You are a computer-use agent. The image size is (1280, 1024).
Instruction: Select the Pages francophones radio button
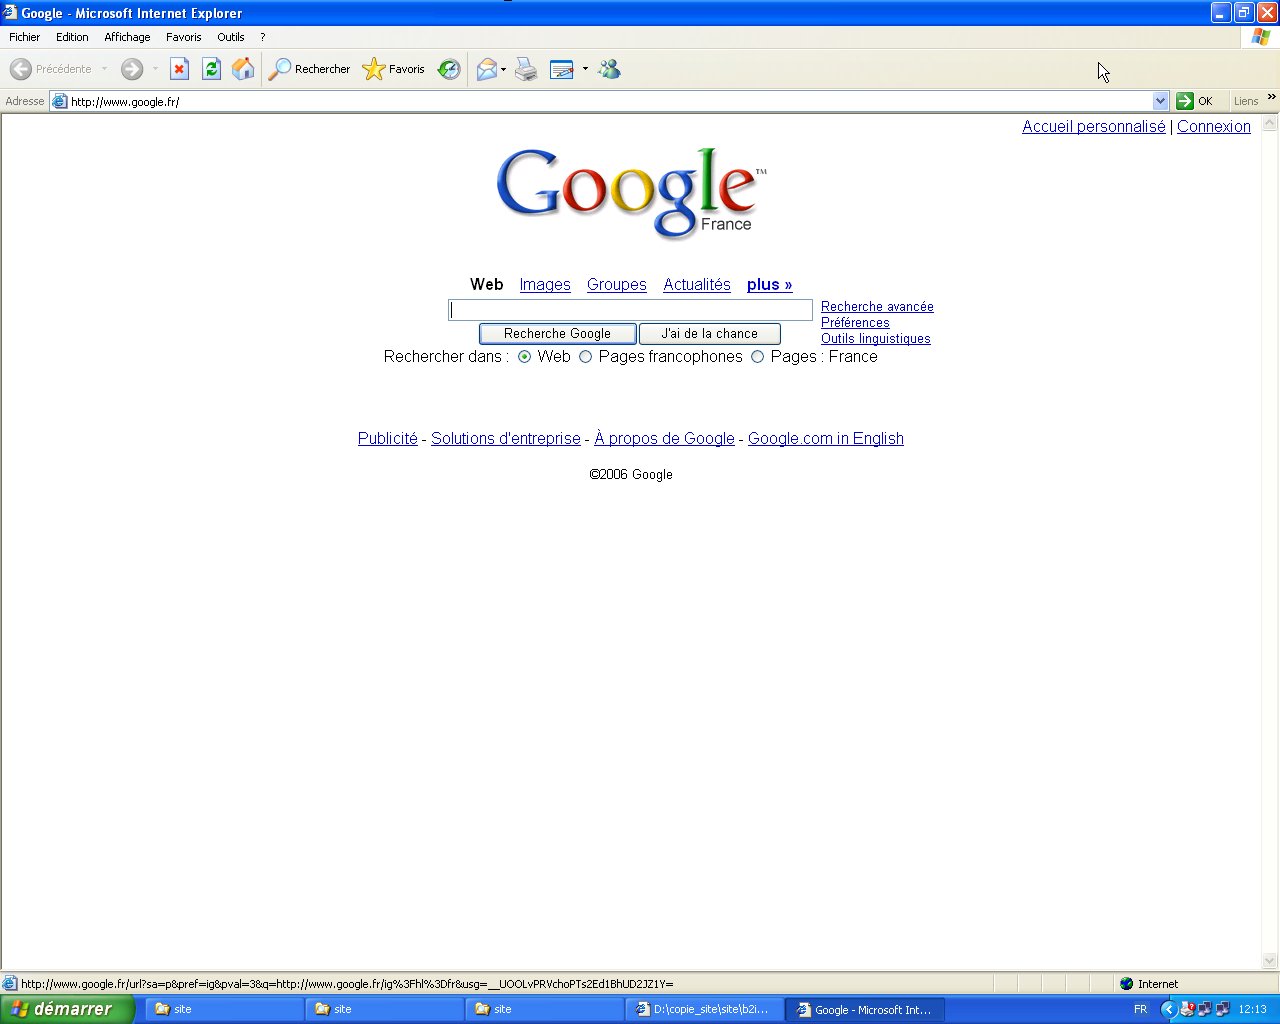pos(585,357)
